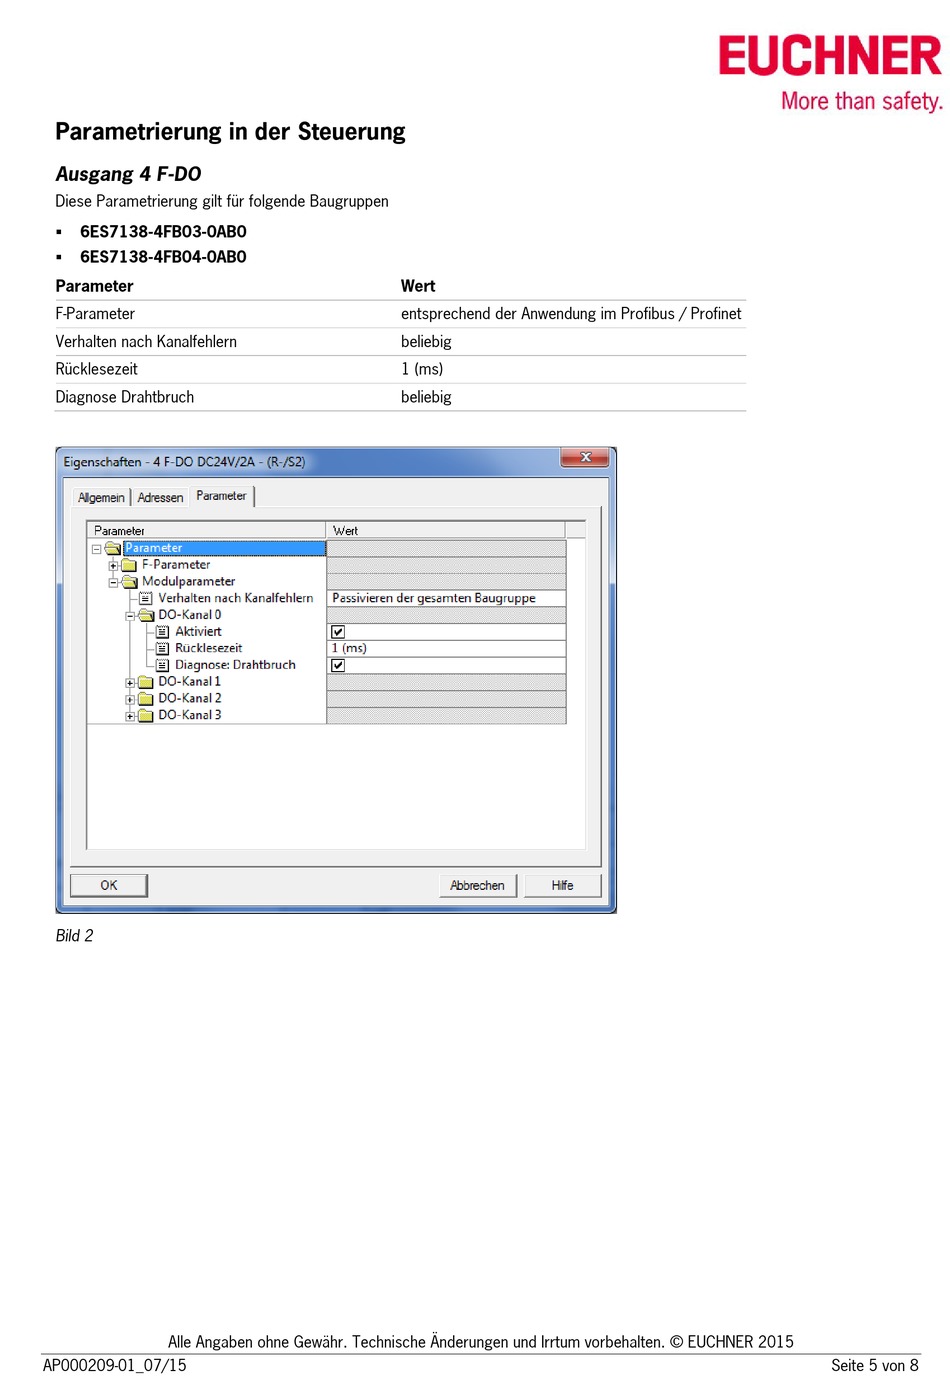
Task: Expand the DO-Kanal 3 tree node
Action: tap(130, 716)
